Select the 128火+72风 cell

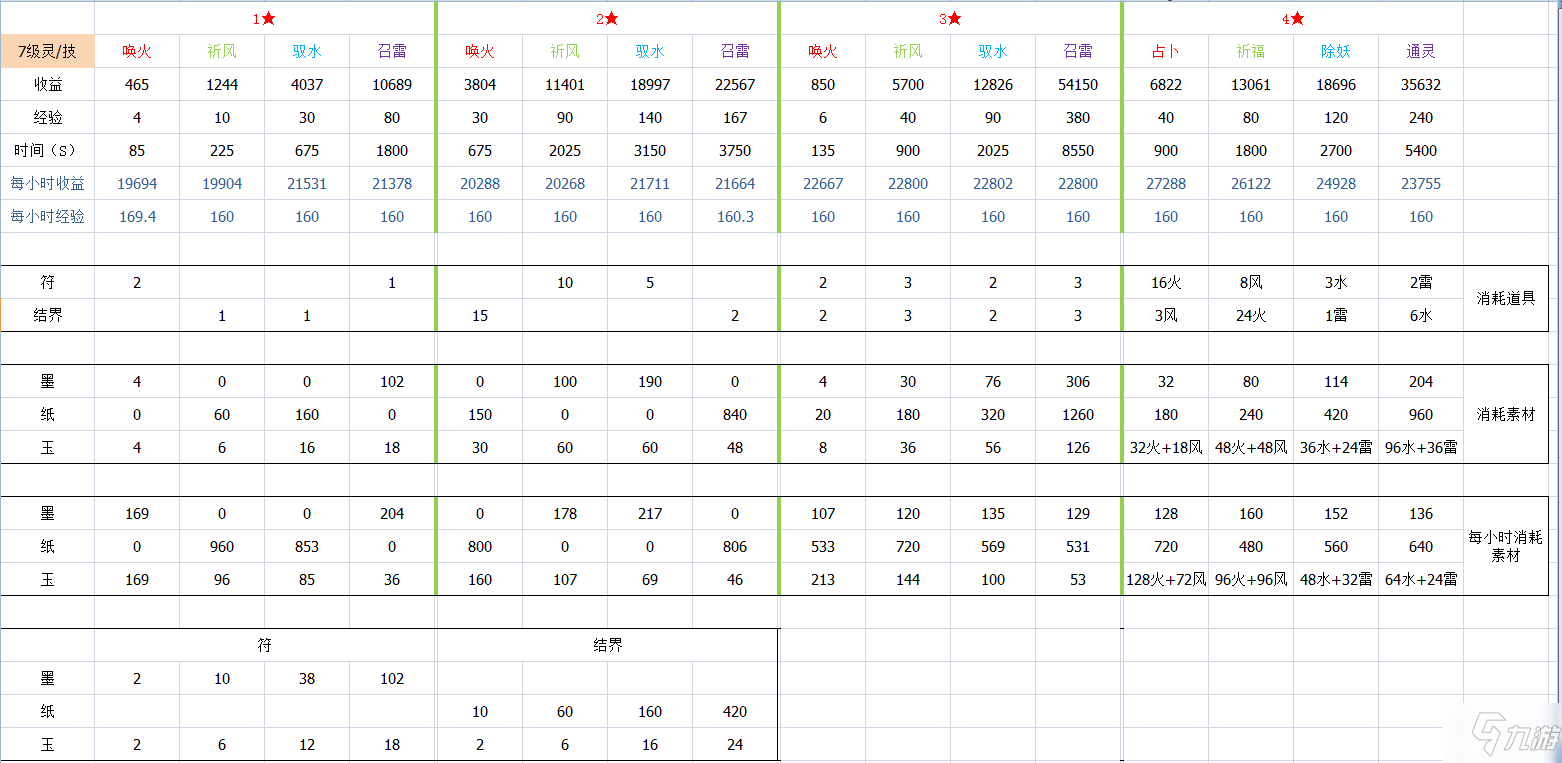(1166, 580)
